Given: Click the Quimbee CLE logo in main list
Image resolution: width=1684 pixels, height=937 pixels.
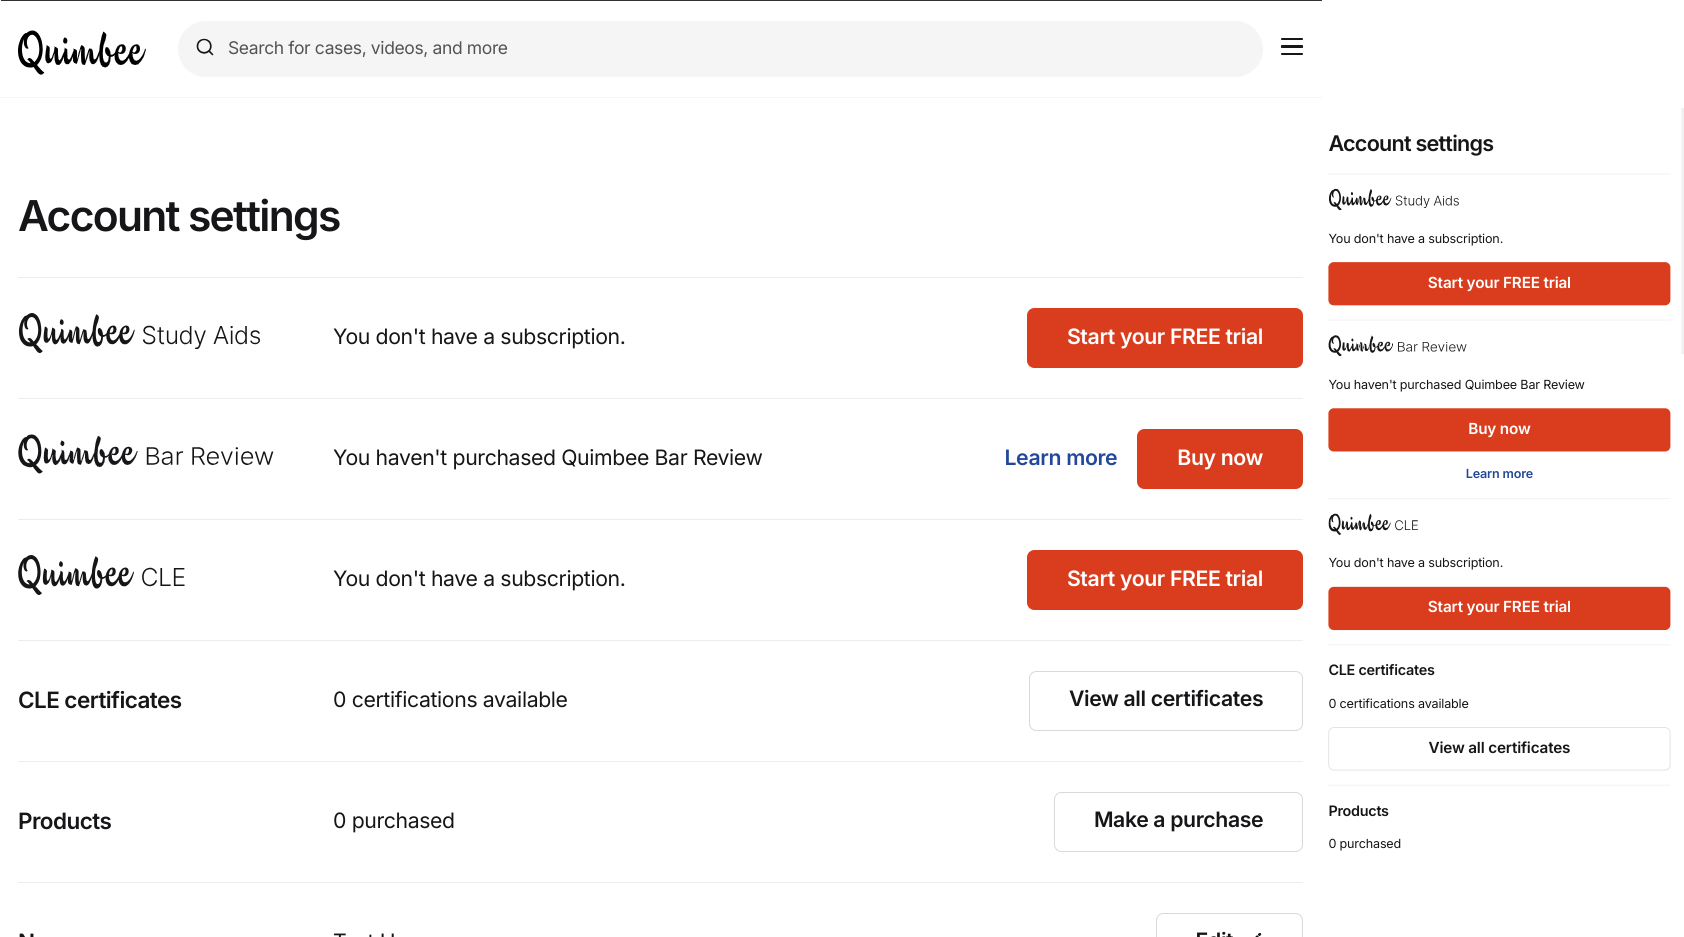Looking at the screenshot, I should click(x=102, y=576).
